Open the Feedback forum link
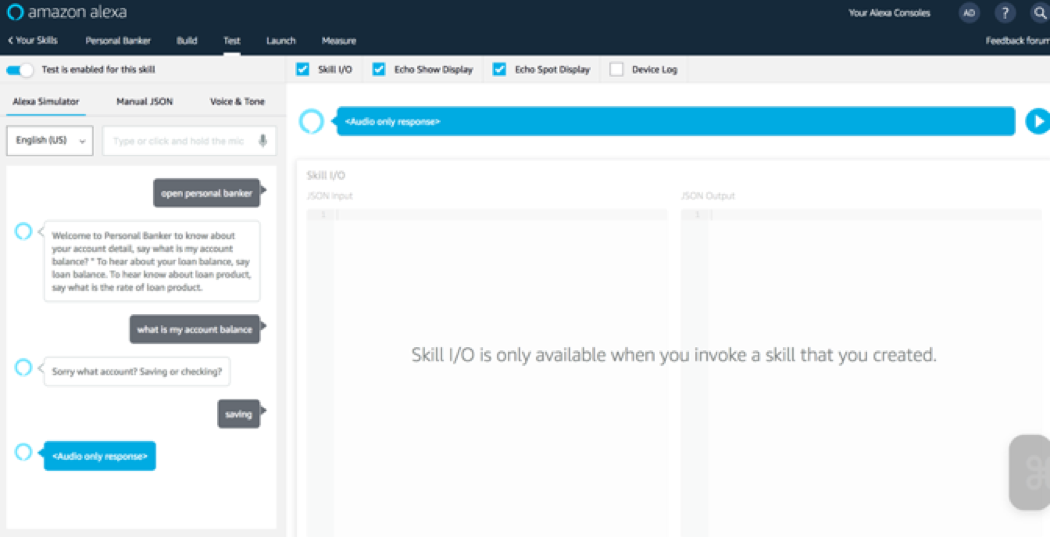The height and width of the screenshot is (537, 1050). [1017, 41]
